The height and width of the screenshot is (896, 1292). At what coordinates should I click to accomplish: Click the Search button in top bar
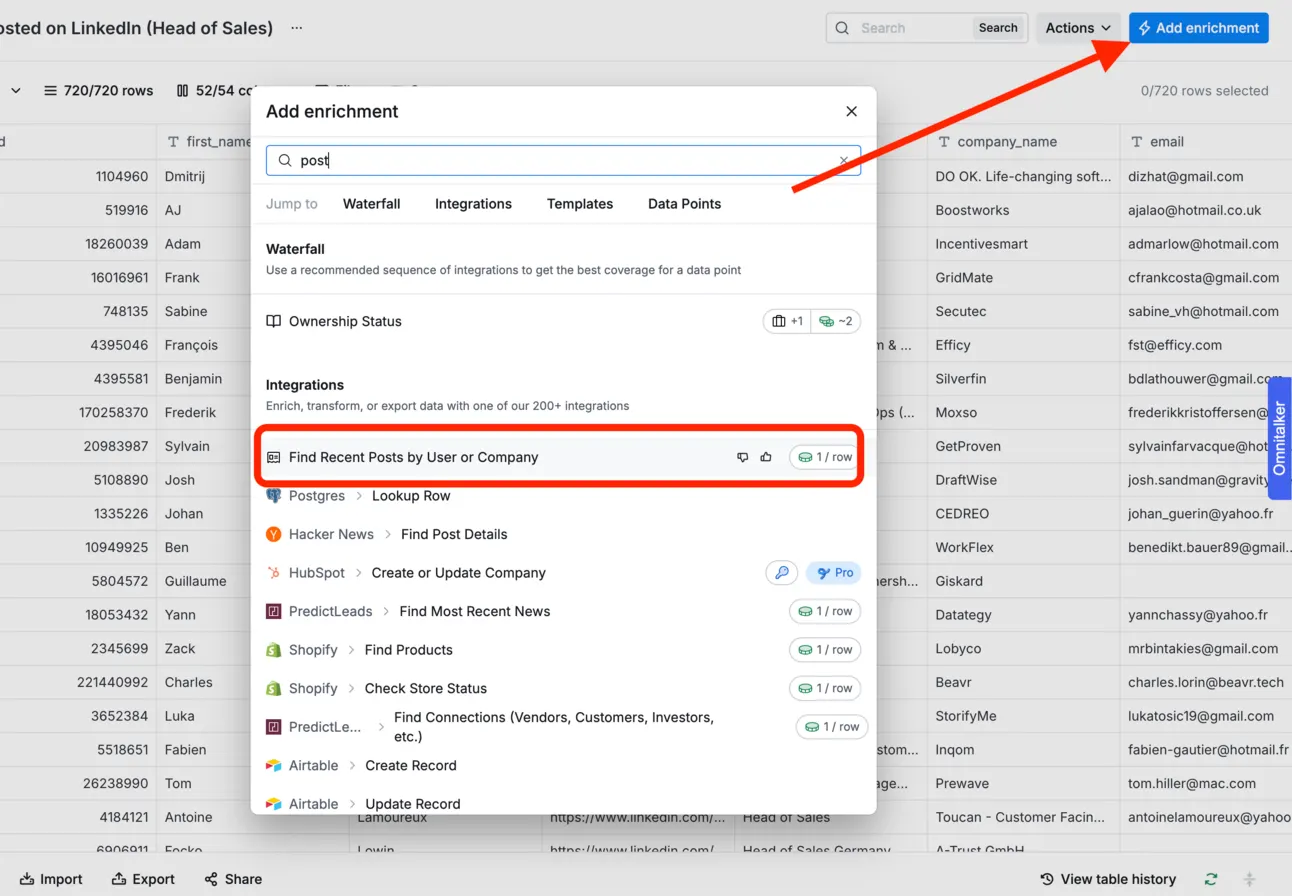[997, 28]
